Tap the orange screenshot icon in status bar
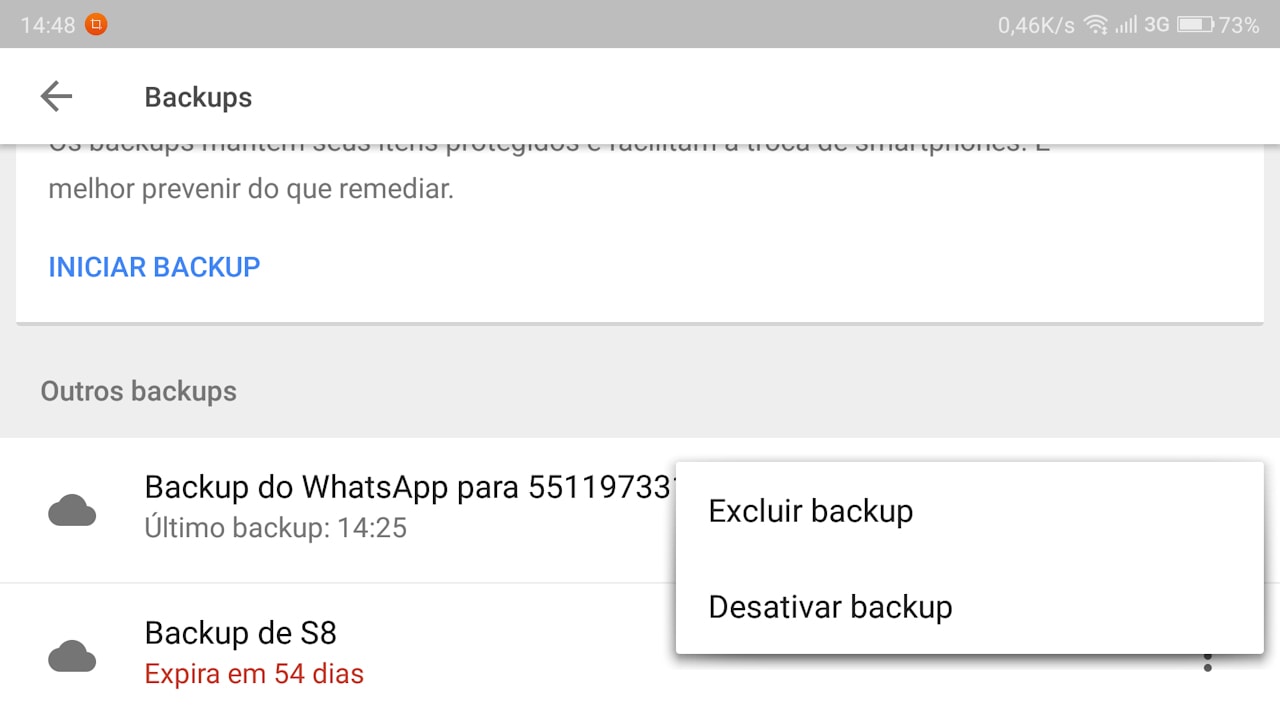The width and height of the screenshot is (1280, 720). [96, 25]
